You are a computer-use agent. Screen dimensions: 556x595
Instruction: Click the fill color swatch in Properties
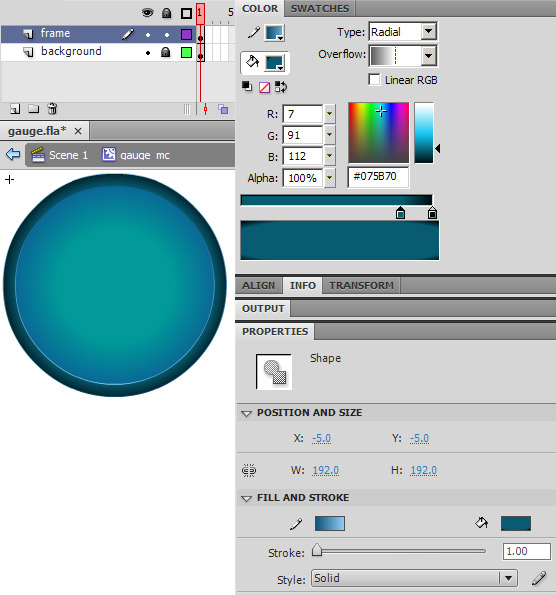pyautogui.click(x=516, y=523)
